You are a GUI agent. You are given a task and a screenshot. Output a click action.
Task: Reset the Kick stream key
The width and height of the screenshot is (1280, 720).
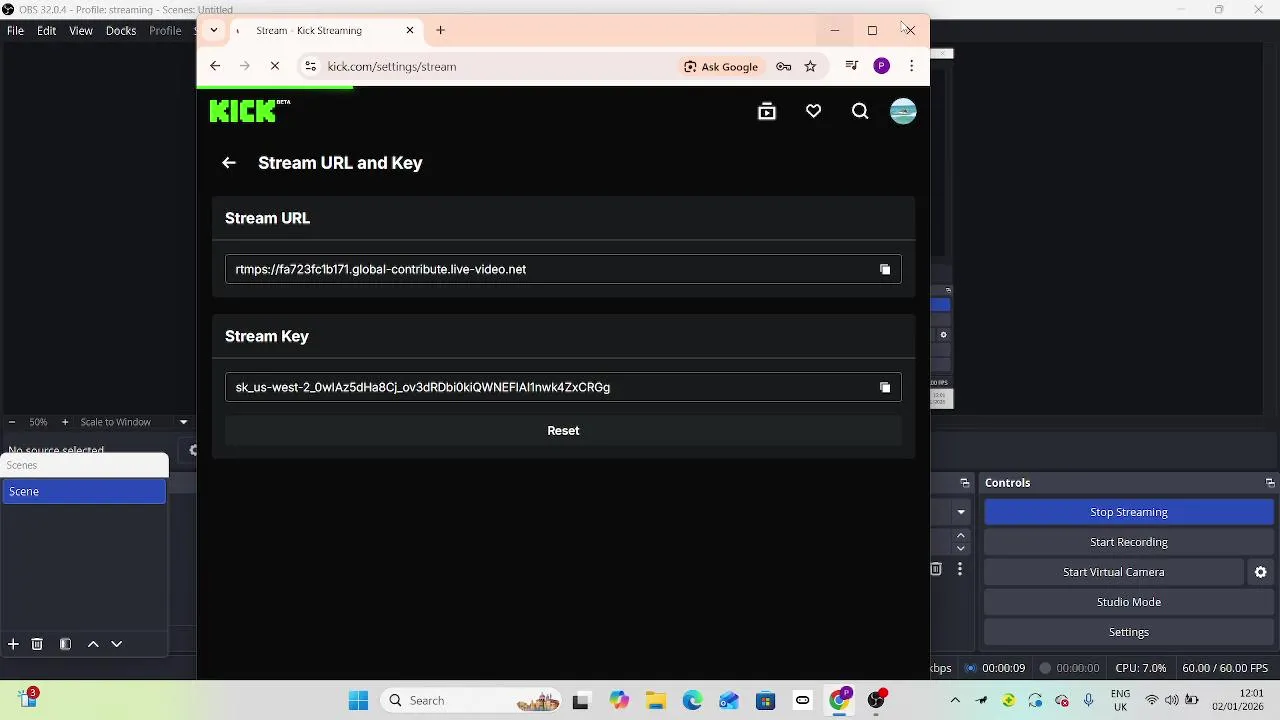pos(563,430)
